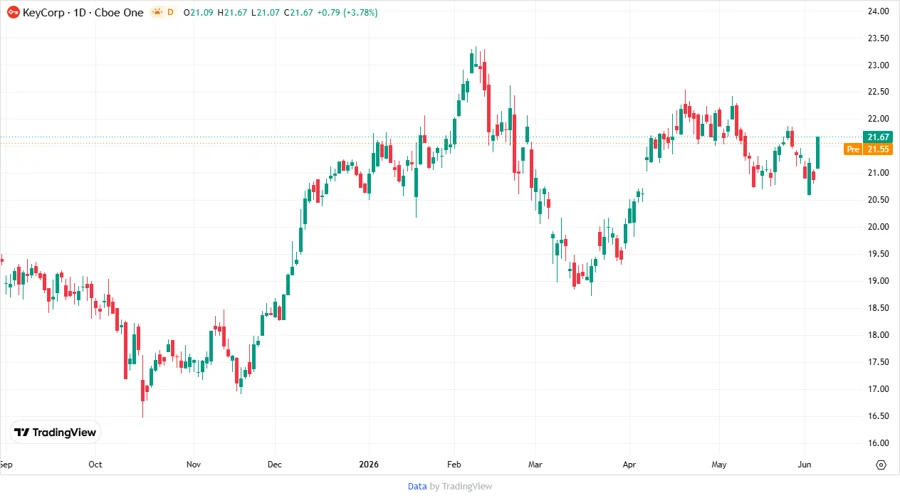Click the 20.50 price axis label
Viewport: 900px width, 498px height.
coord(878,200)
